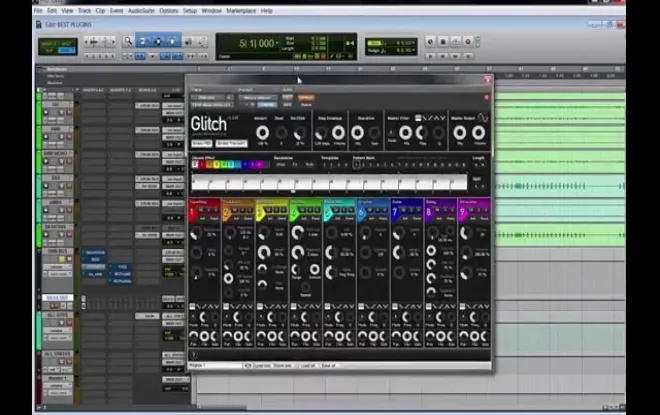Choose template 3 in Templates
Screen dimensions: 660x415
click(339, 165)
